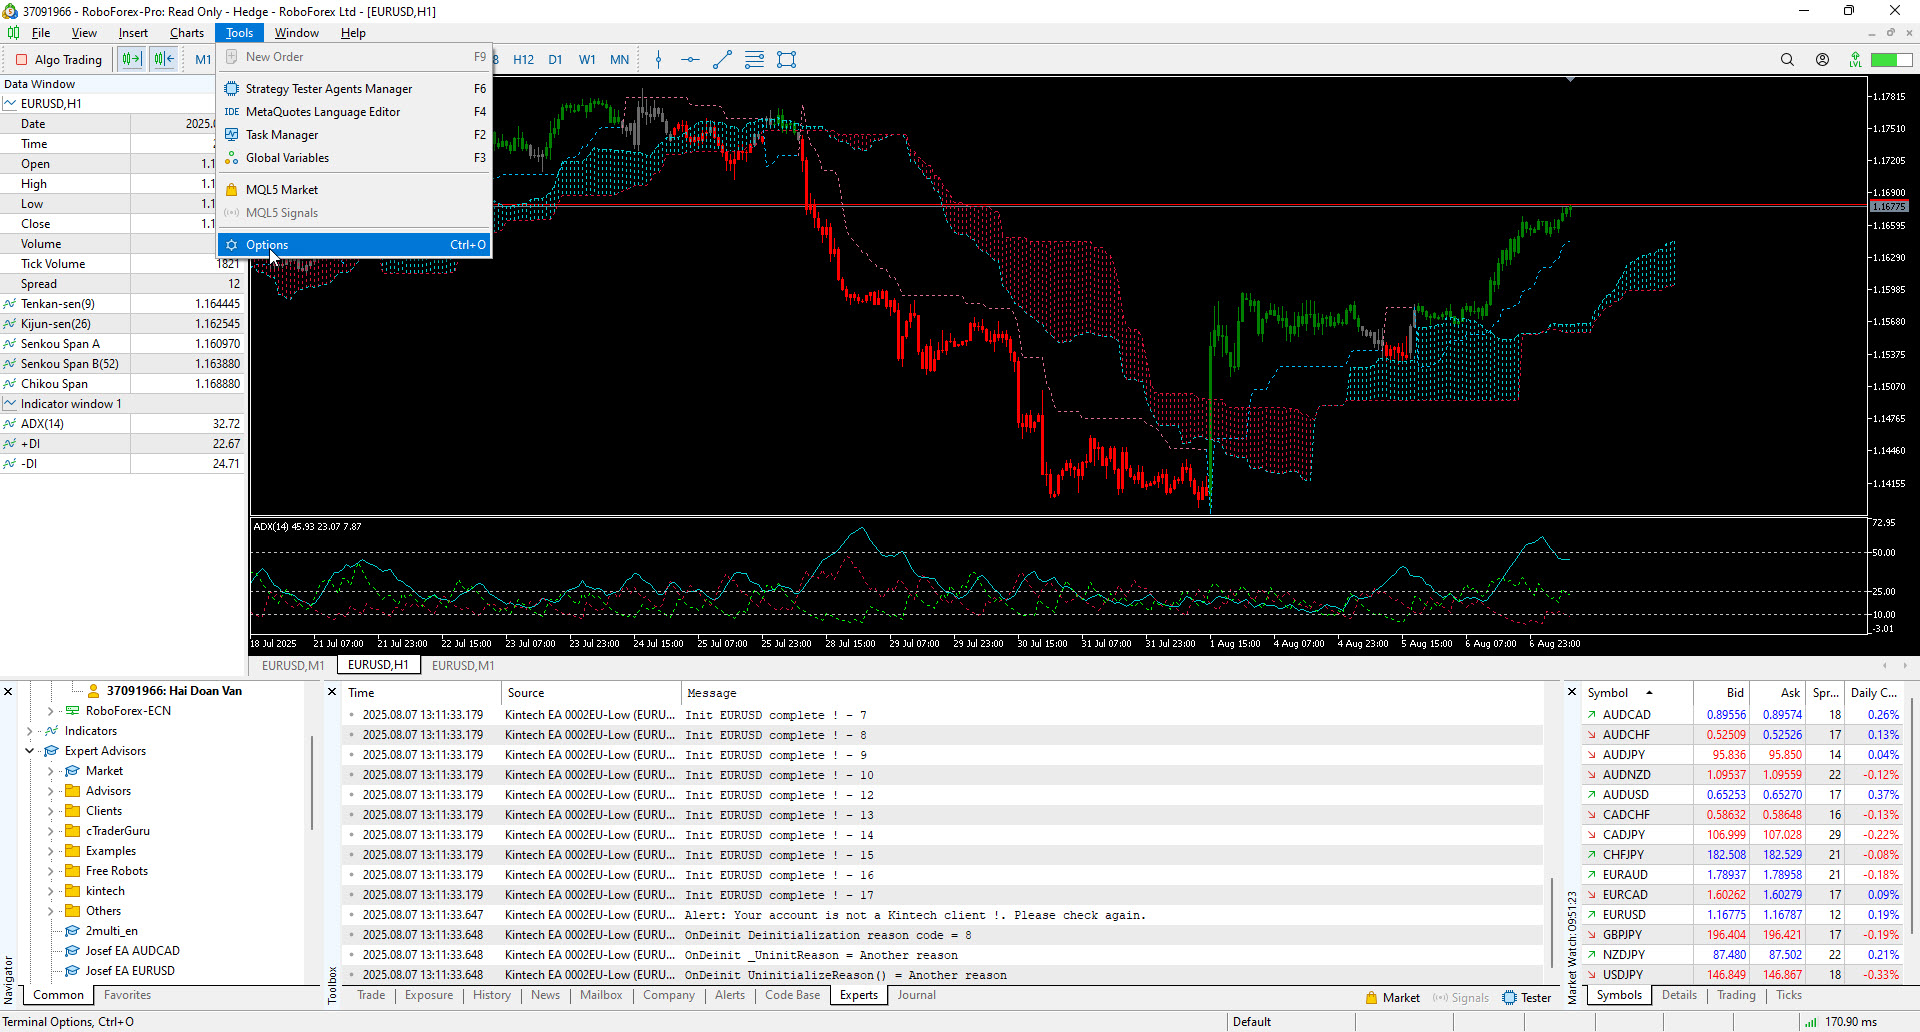Select the trendline drawing tool

click(722, 60)
